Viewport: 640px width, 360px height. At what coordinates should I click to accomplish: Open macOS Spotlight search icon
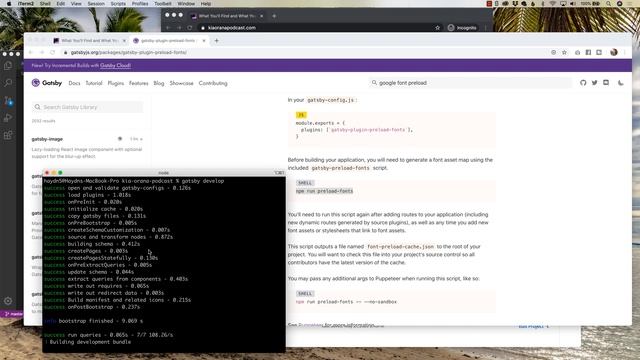(x=608, y=4)
